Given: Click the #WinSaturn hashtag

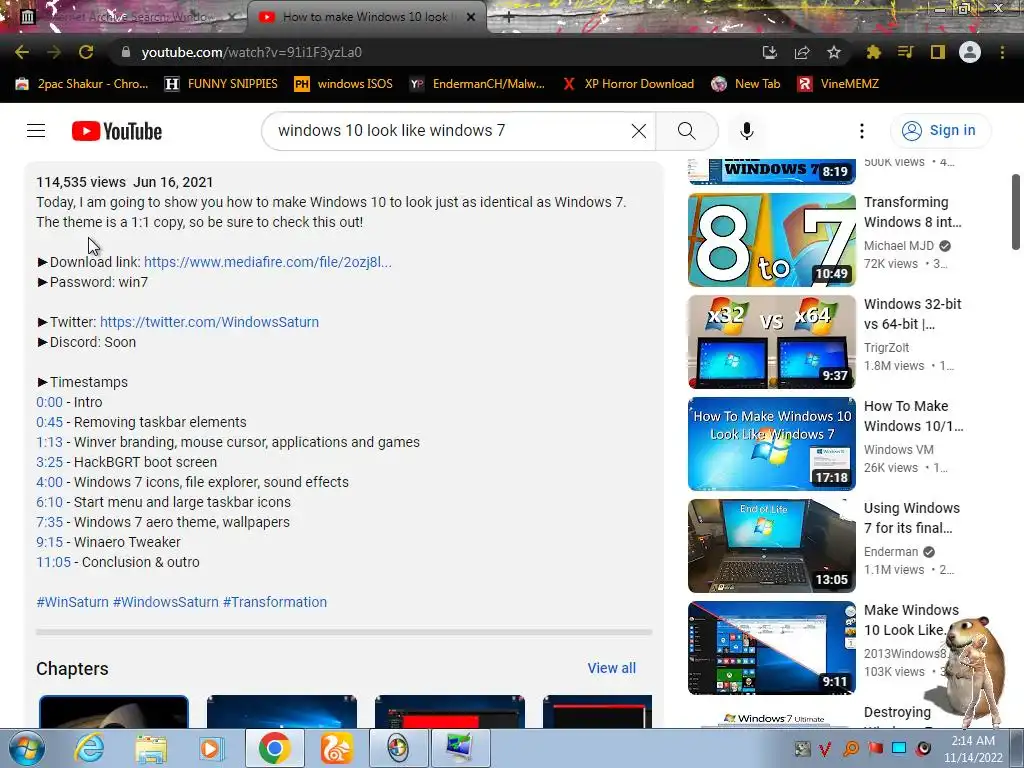Looking at the screenshot, I should click(x=72, y=602).
